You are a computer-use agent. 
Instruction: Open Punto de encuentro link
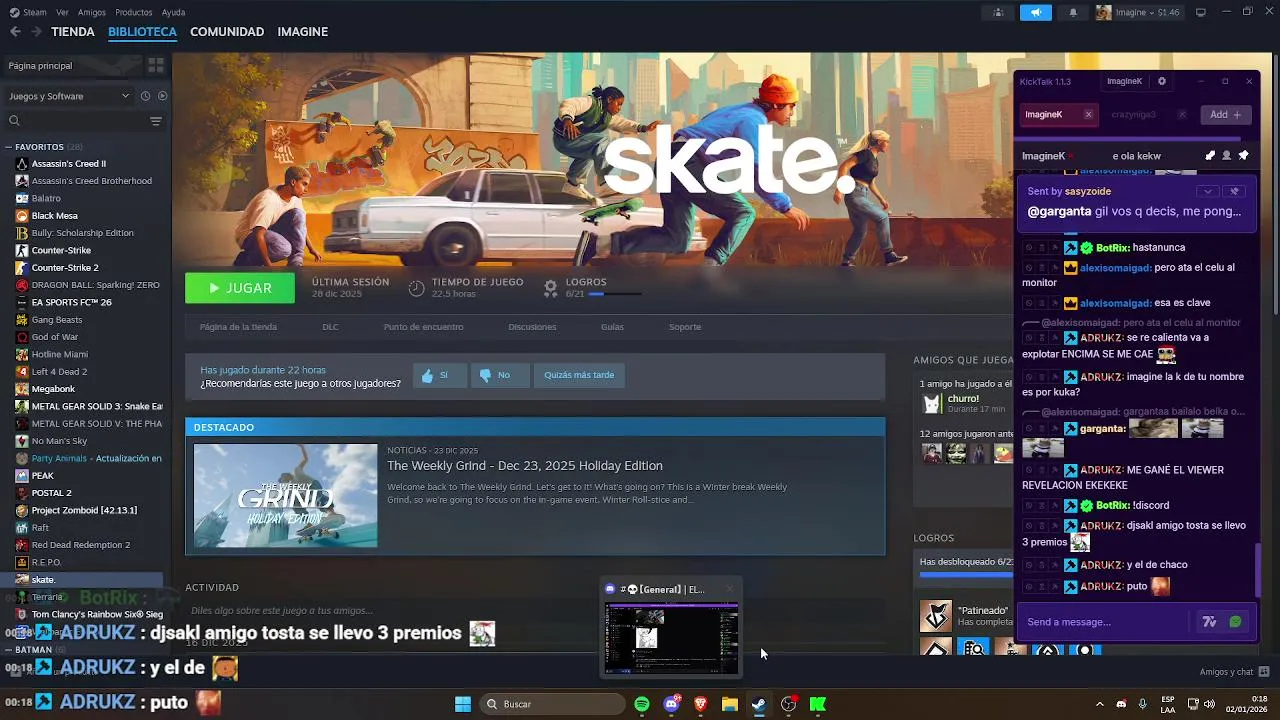pyautogui.click(x=423, y=327)
